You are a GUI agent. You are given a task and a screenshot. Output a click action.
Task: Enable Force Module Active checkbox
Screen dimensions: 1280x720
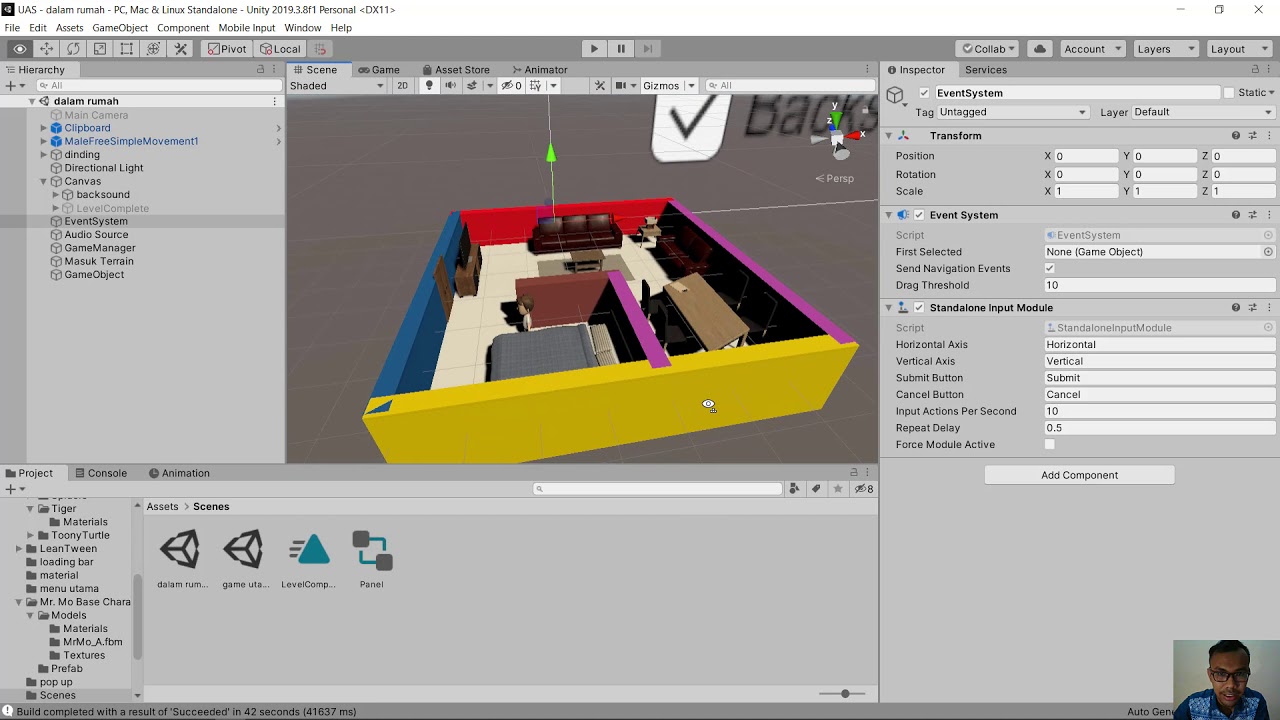click(x=1050, y=445)
